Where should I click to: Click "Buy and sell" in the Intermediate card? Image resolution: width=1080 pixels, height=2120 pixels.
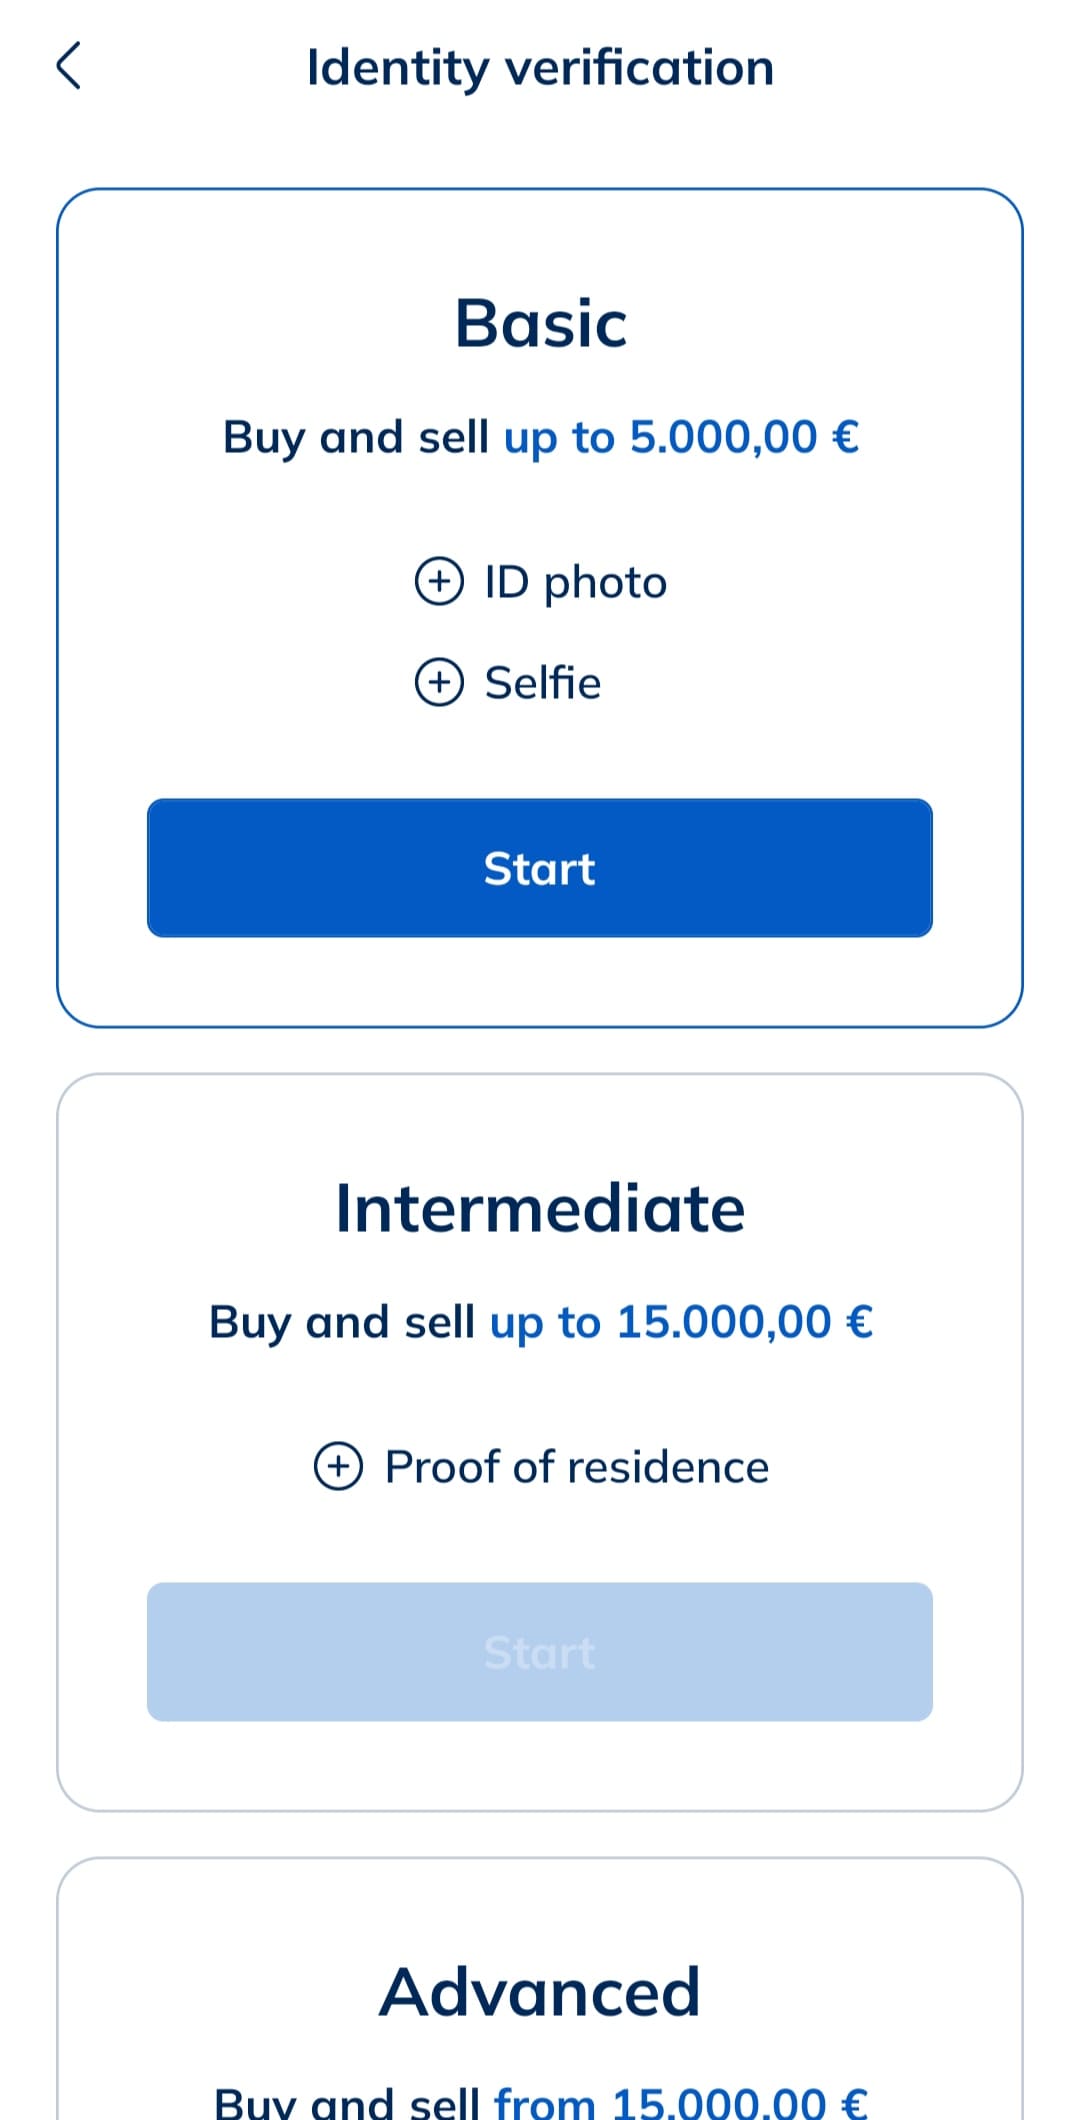341,1322
